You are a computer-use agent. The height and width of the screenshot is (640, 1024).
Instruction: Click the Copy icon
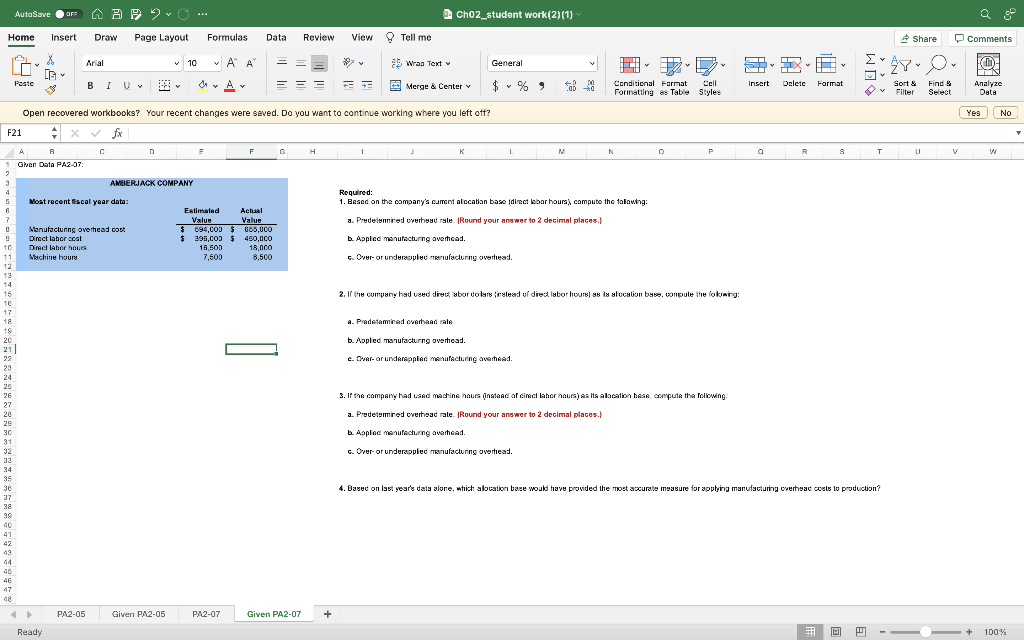click(50, 74)
